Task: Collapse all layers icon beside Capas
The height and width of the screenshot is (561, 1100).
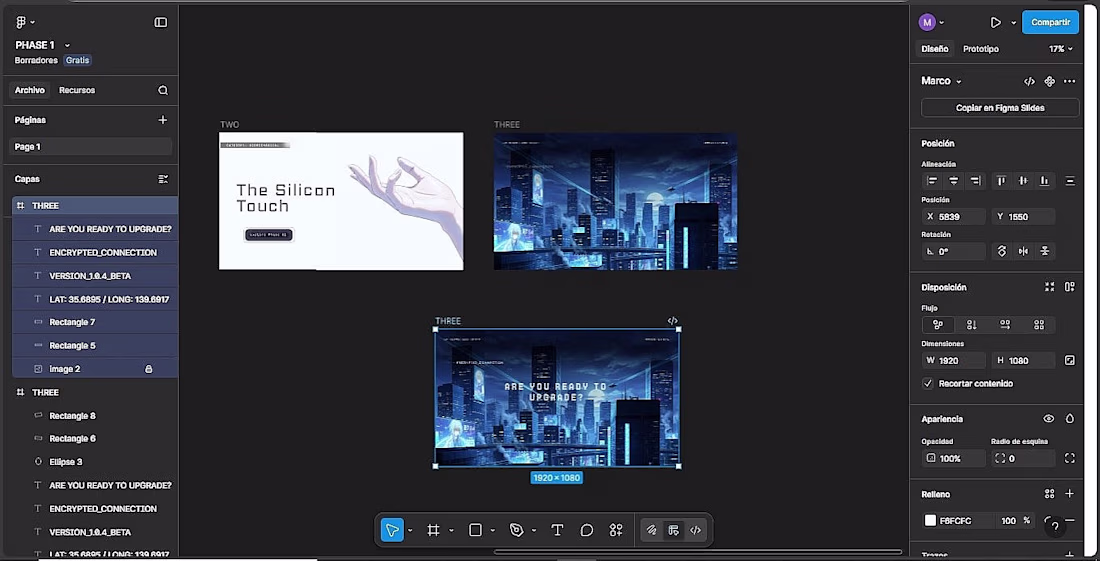Action: (x=163, y=179)
